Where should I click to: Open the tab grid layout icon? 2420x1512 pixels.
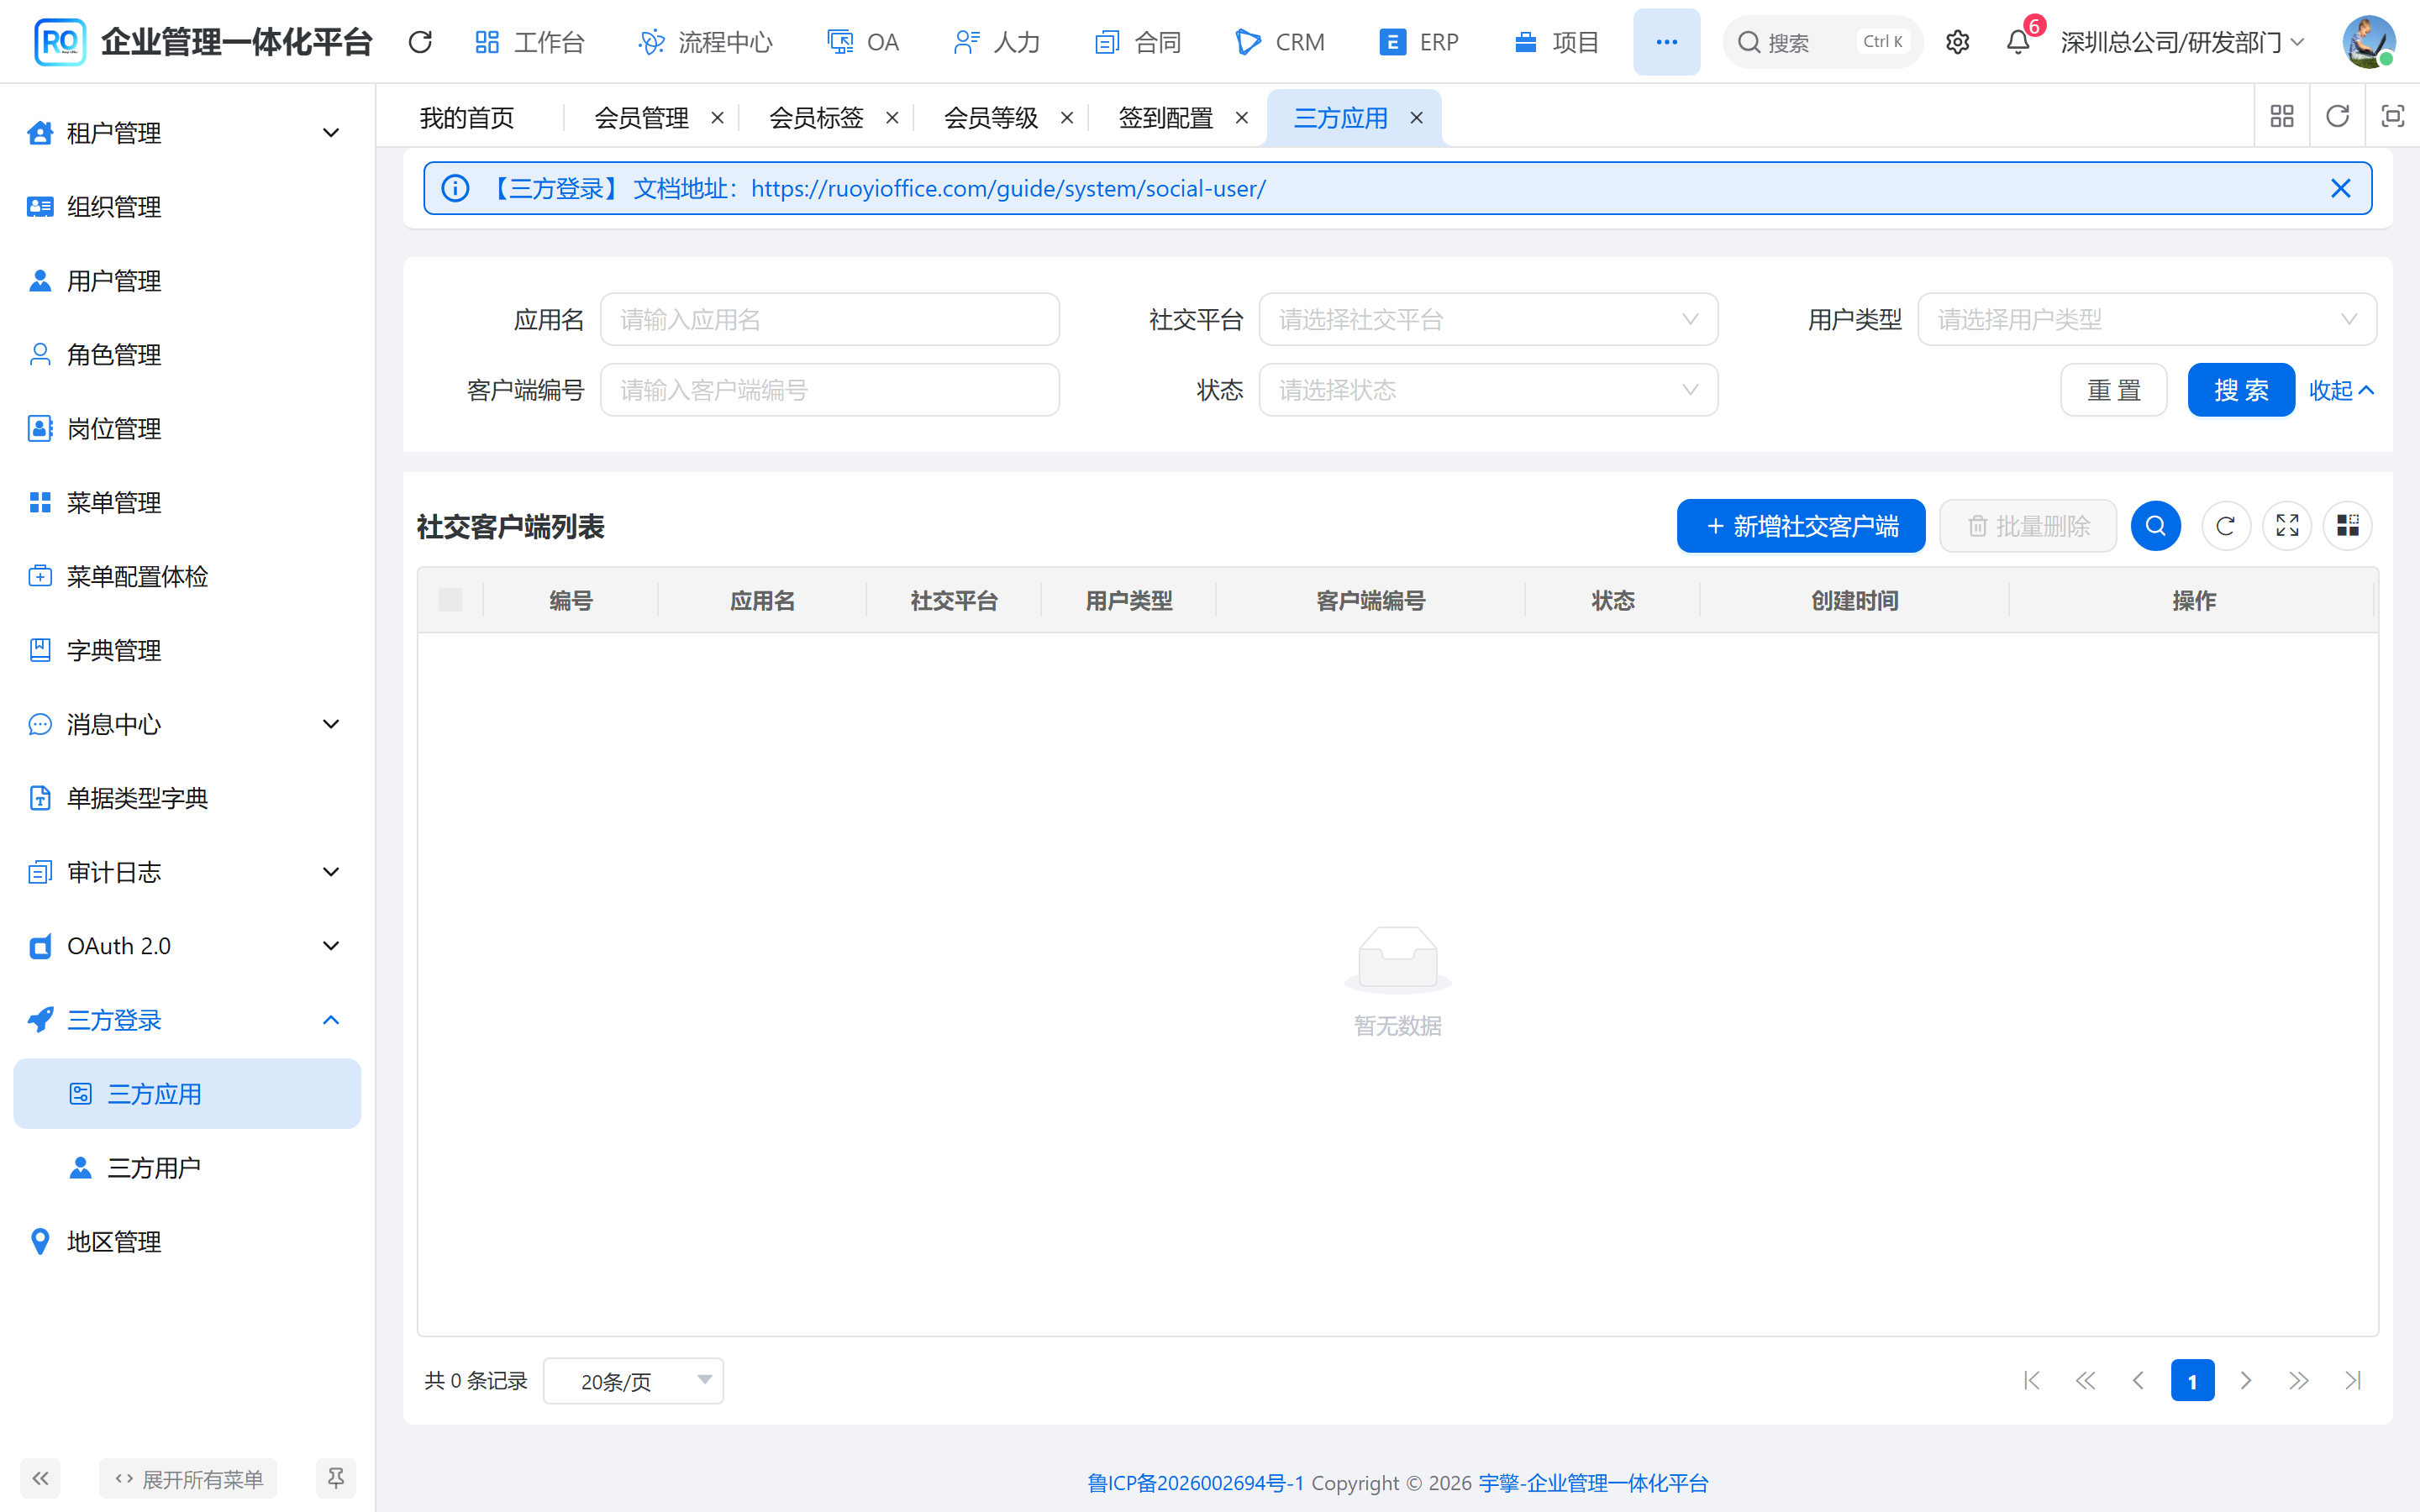click(x=2282, y=117)
